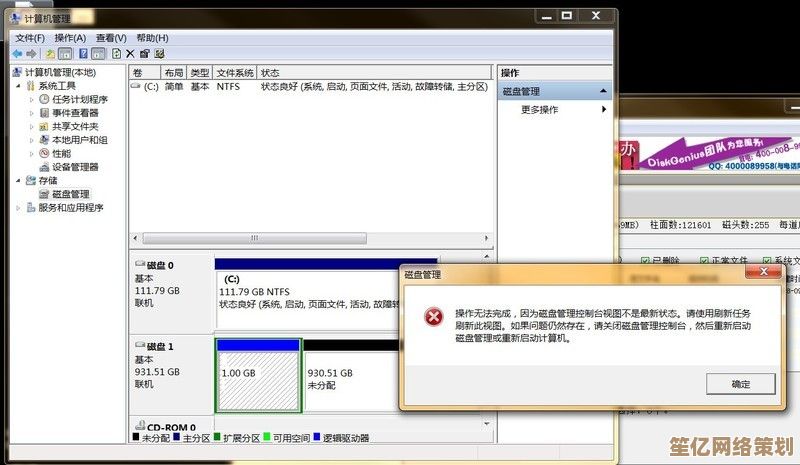This screenshot has width=800, height=465.
Task: Sort by the 类型 column header
Action: (x=200, y=72)
